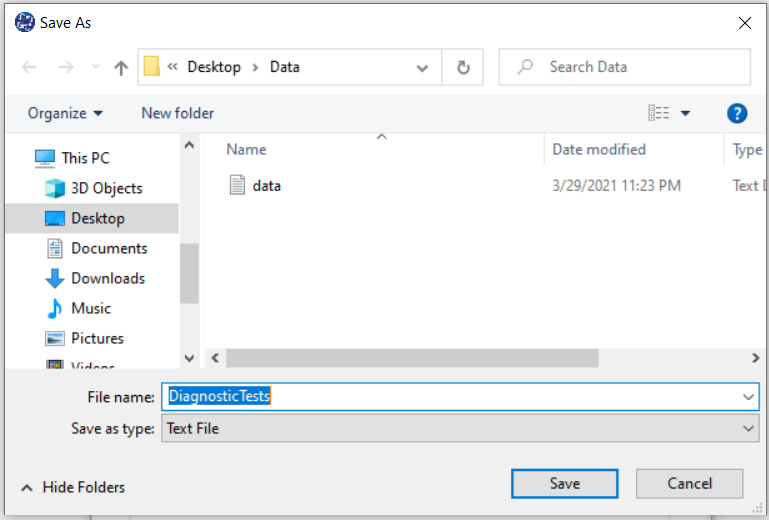This screenshot has height=520, width=769.
Task: Open the view options dropdown arrow
Action: [x=685, y=113]
